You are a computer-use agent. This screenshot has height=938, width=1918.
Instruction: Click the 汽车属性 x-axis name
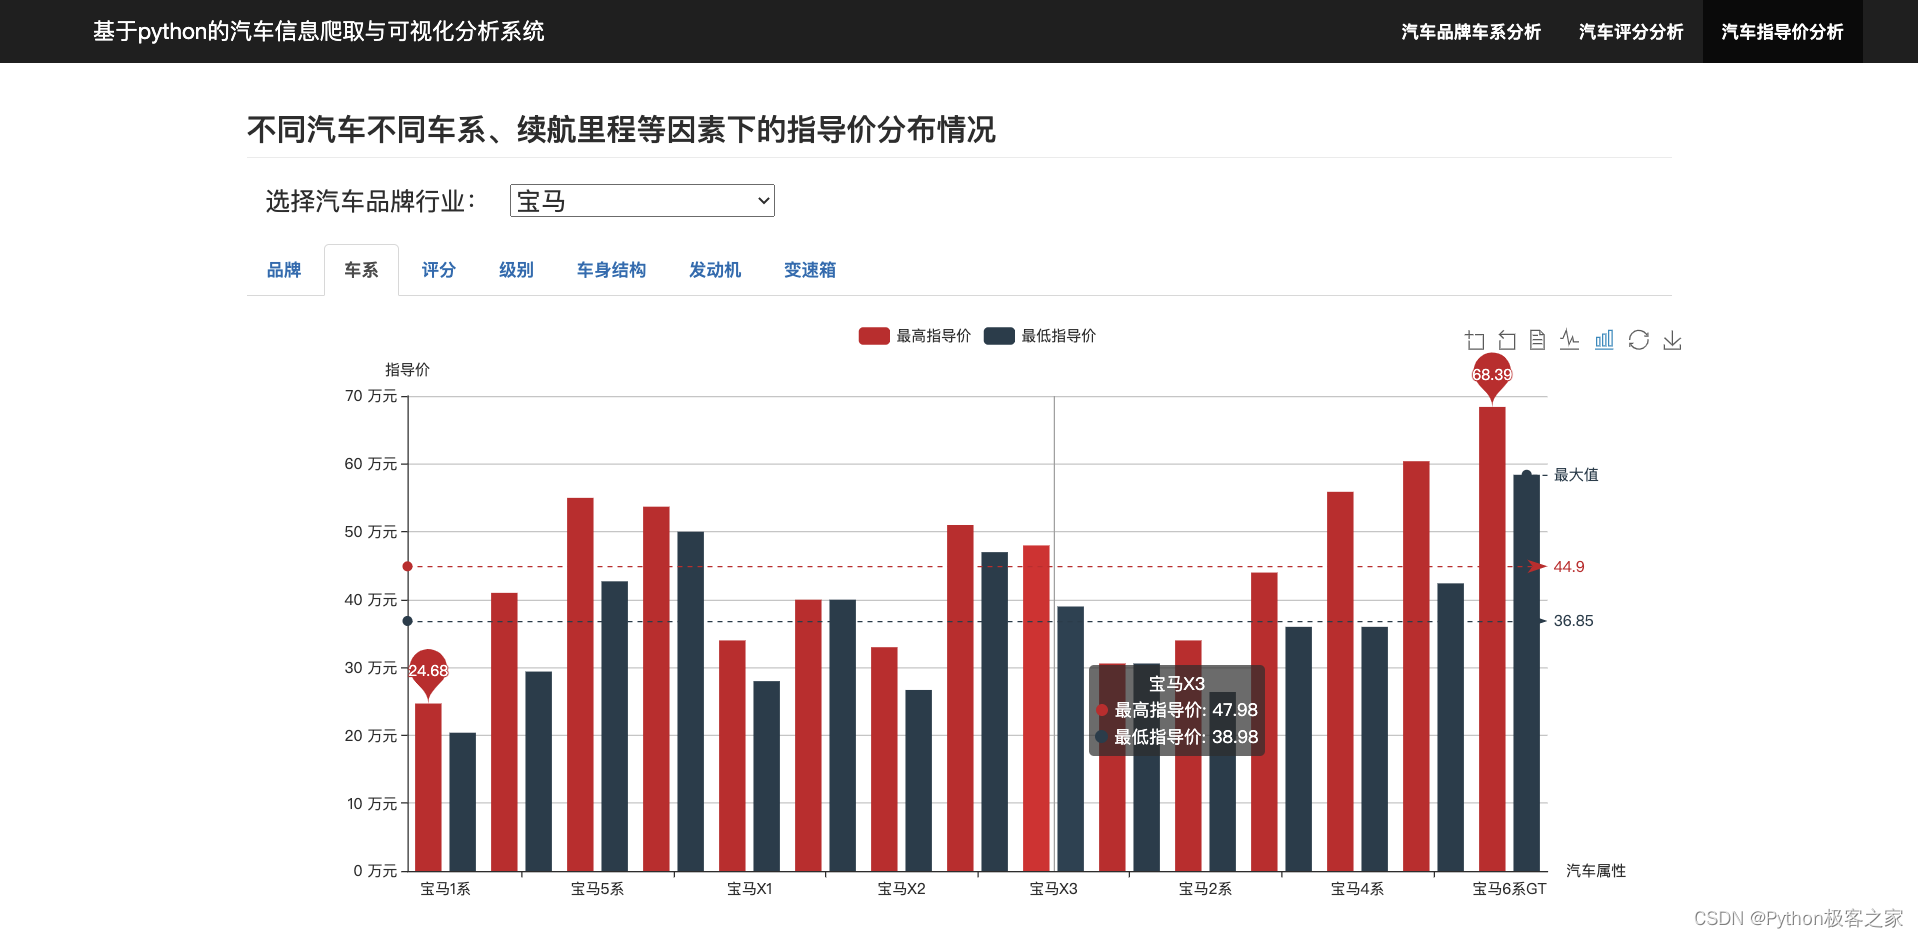coord(1596,871)
